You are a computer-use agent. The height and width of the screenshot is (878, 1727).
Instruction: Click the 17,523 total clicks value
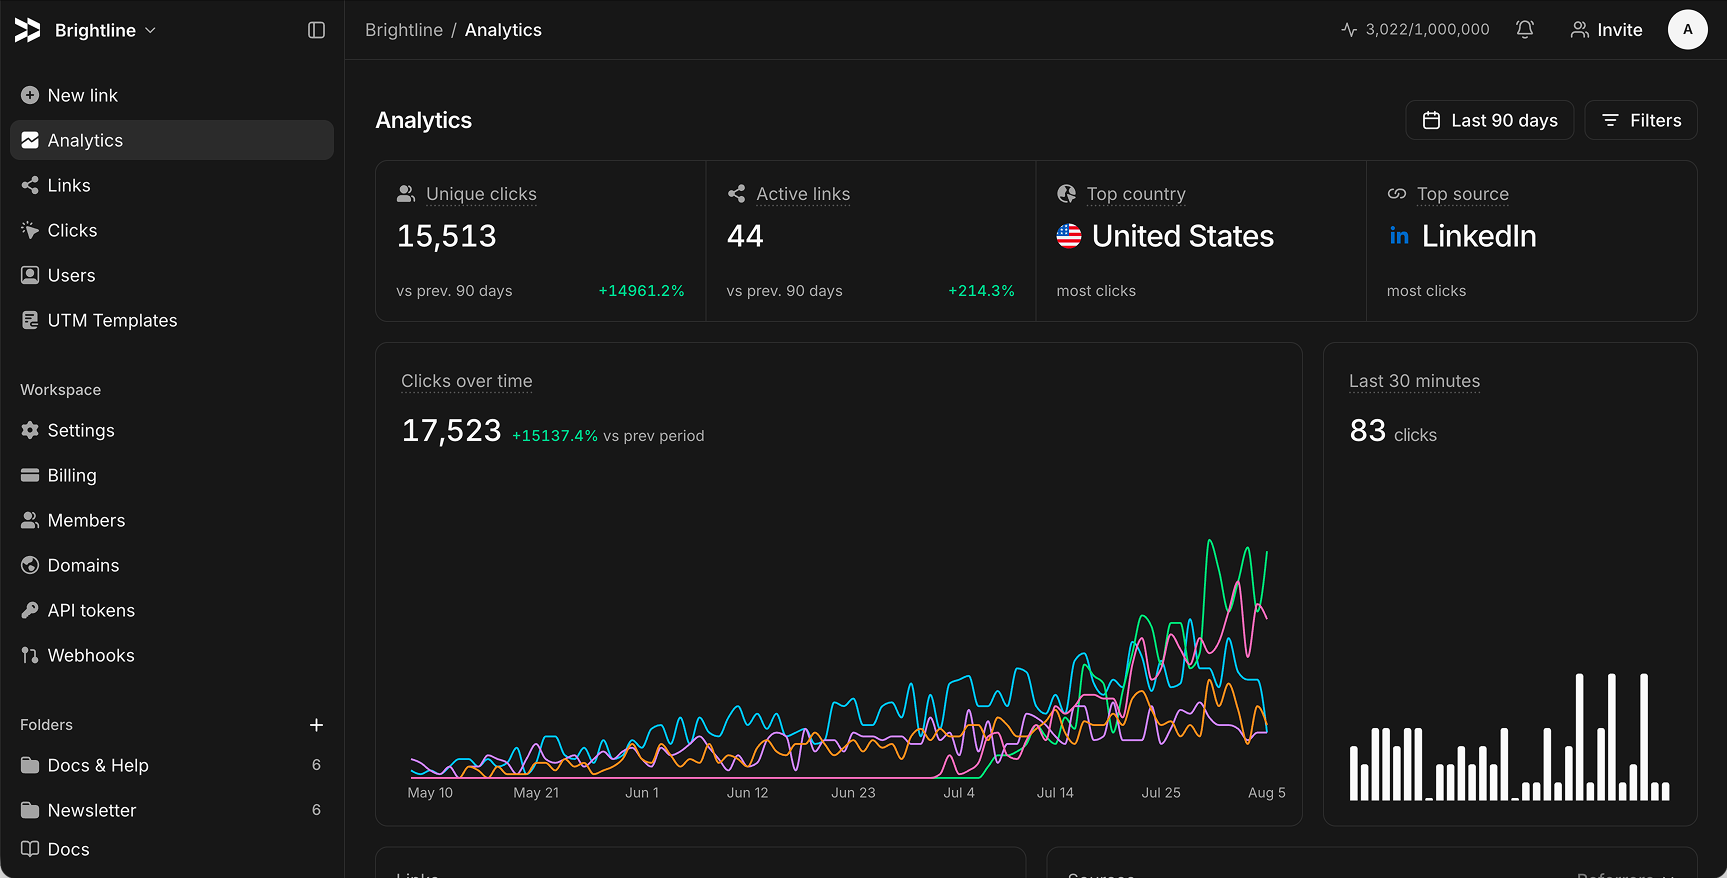click(x=451, y=431)
